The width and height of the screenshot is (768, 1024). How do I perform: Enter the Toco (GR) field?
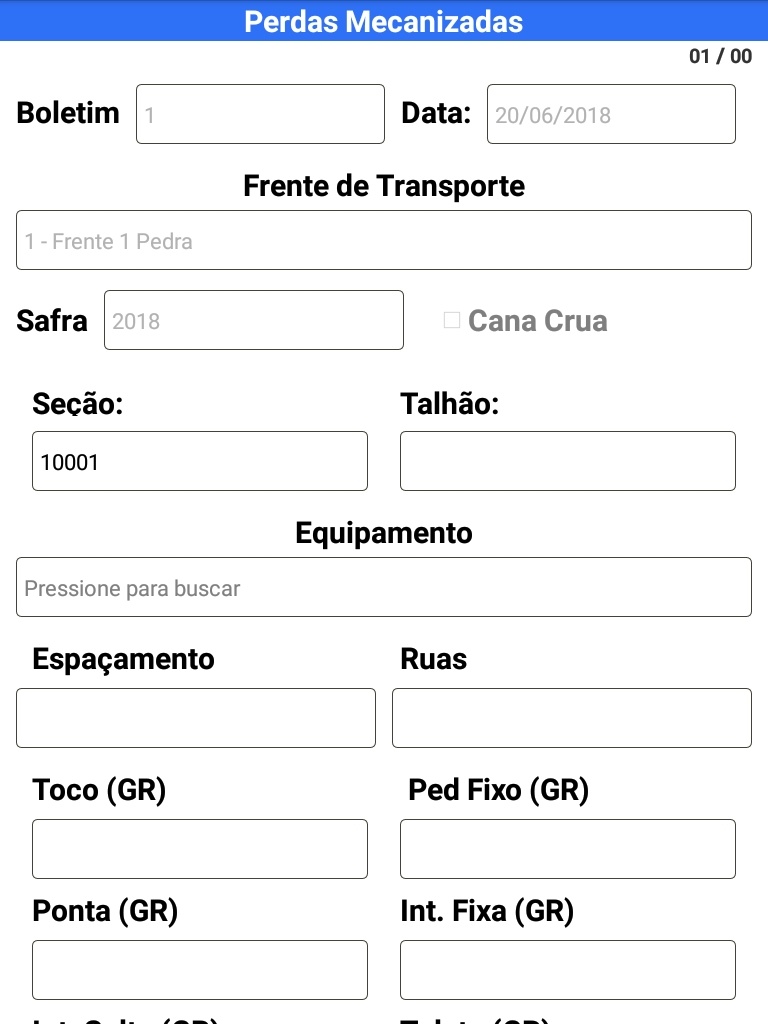click(x=200, y=849)
